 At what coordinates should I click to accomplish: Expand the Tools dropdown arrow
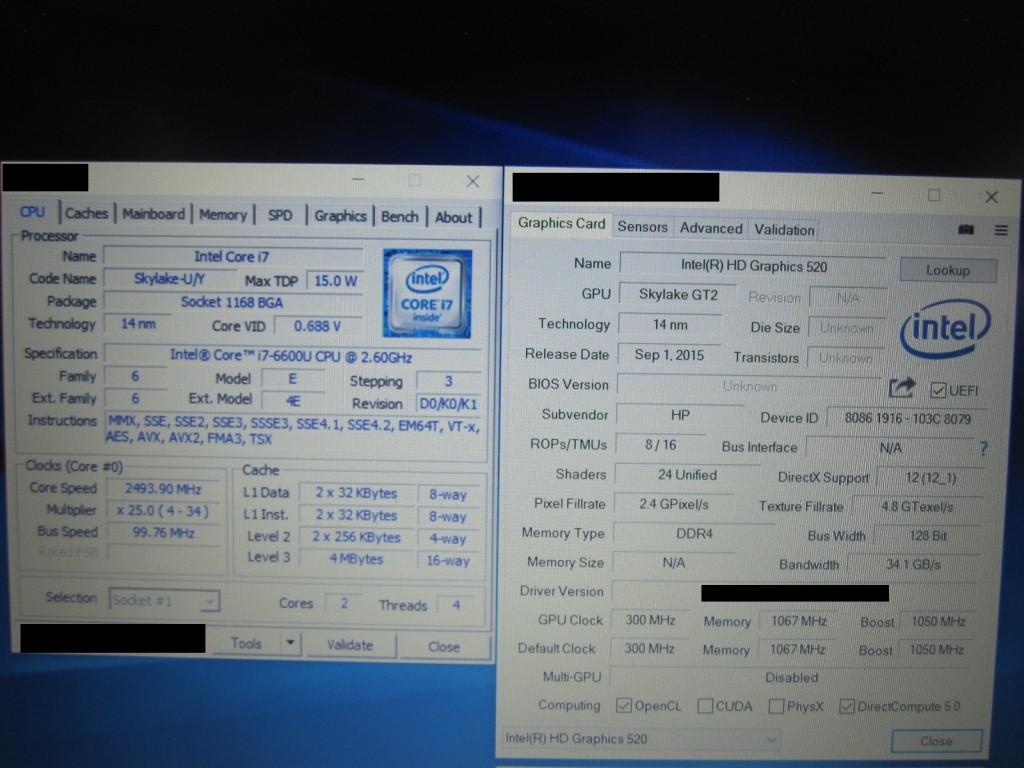pos(290,643)
